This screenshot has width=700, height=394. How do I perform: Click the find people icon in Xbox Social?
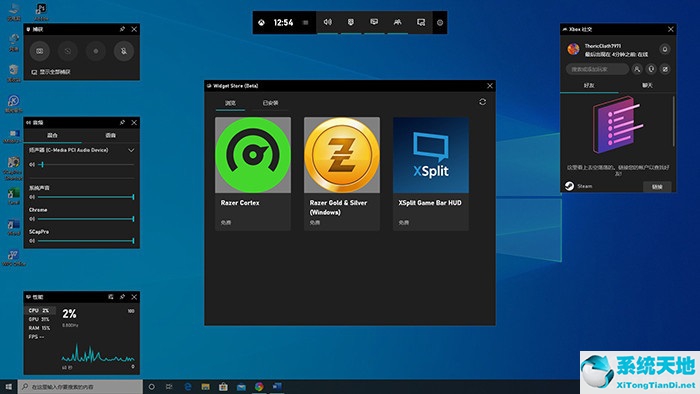pyautogui.click(x=637, y=69)
